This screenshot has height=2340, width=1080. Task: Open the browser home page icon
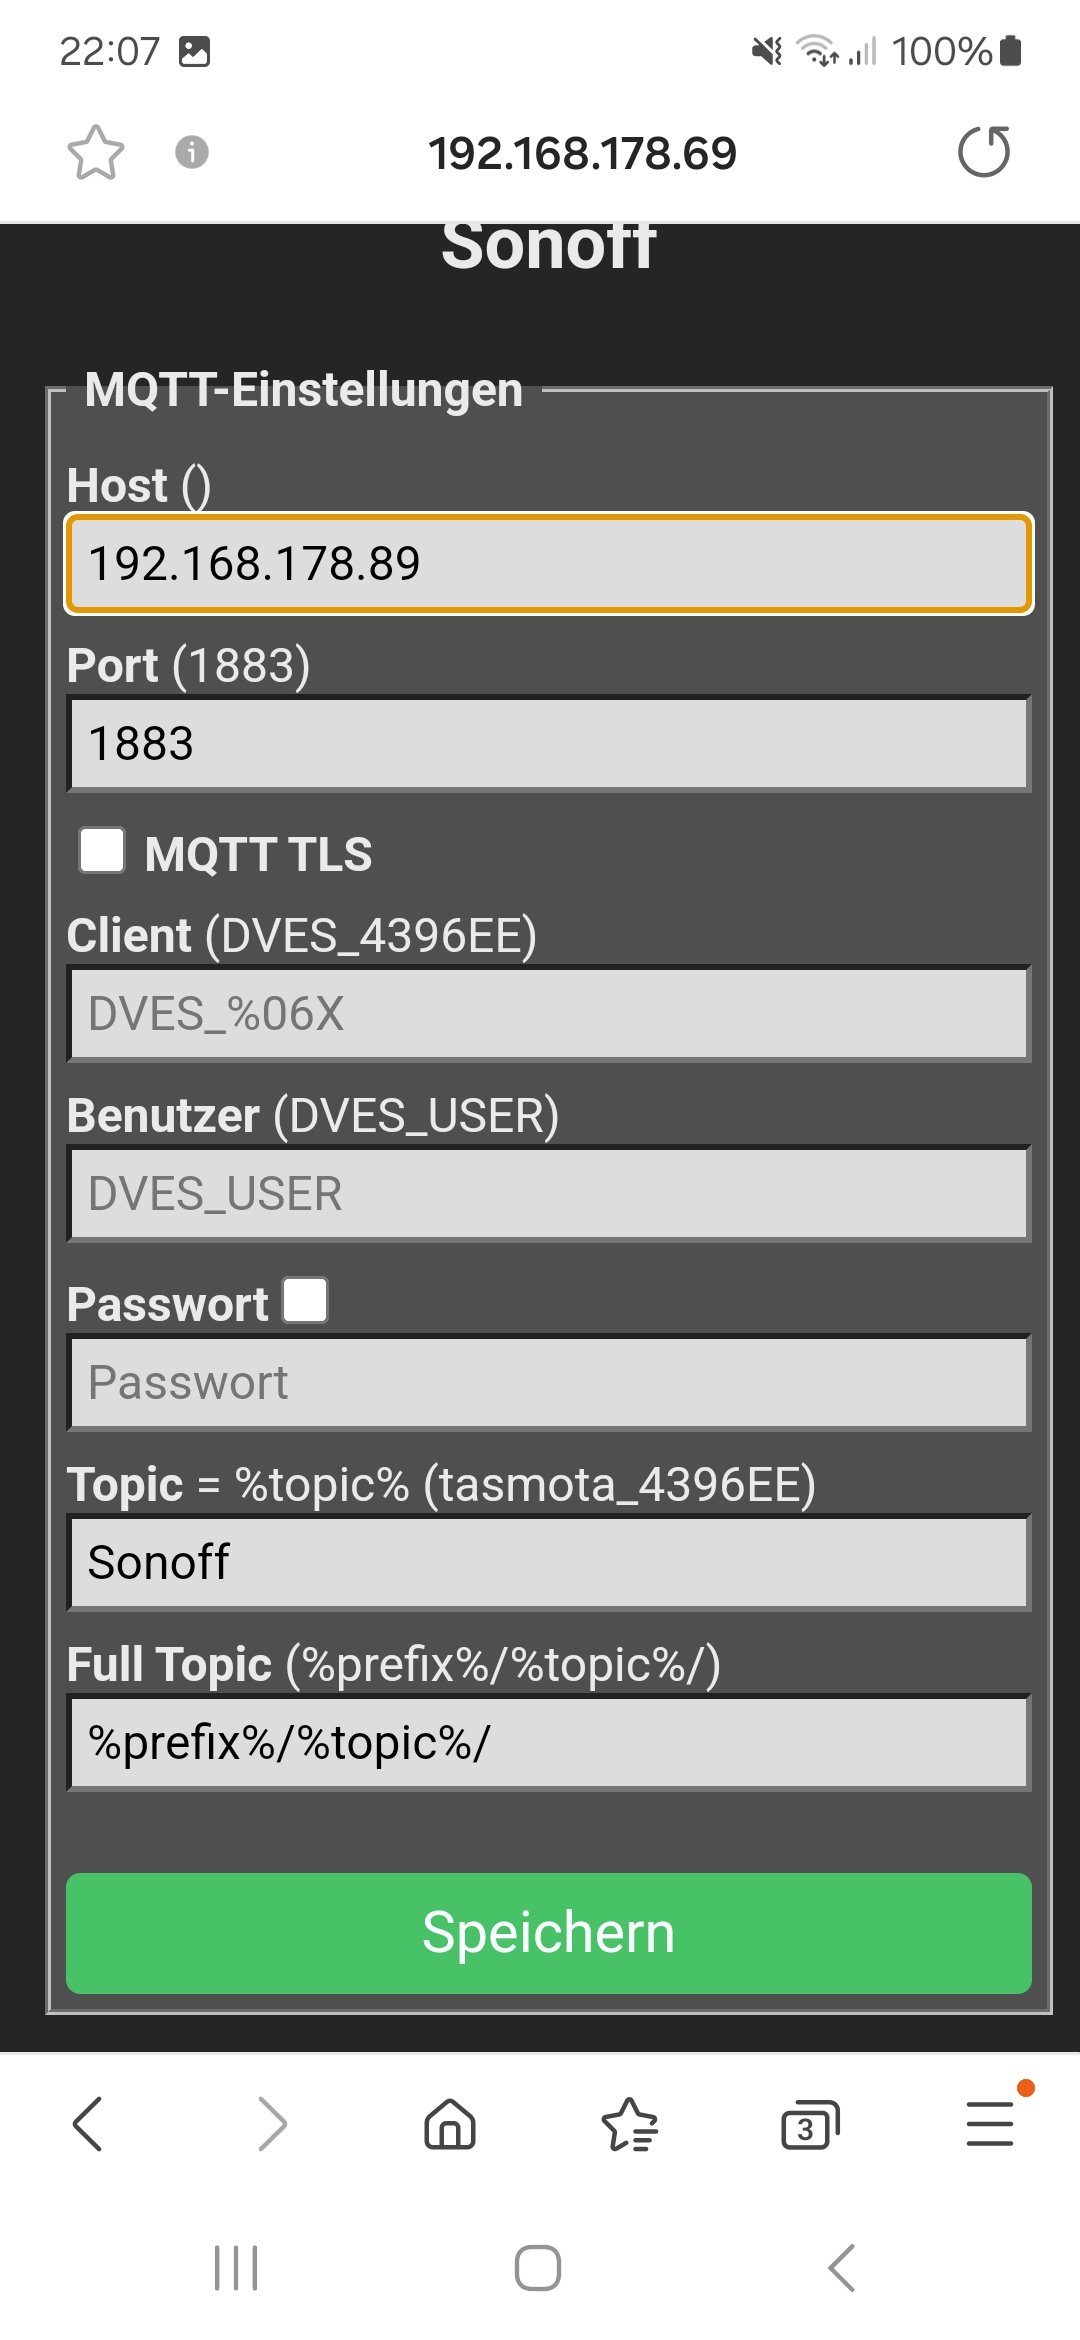(x=450, y=2124)
